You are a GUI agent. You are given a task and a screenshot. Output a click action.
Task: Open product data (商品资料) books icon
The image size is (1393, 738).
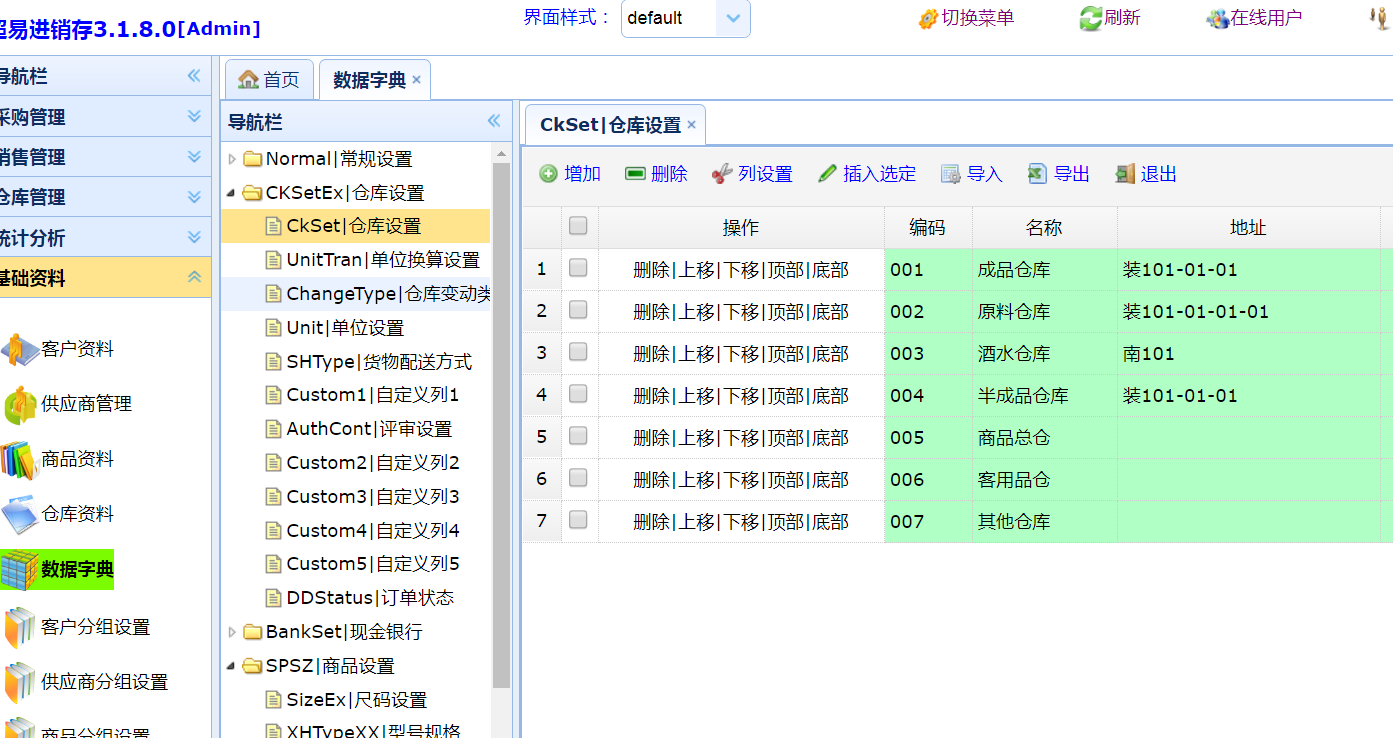click(18, 460)
